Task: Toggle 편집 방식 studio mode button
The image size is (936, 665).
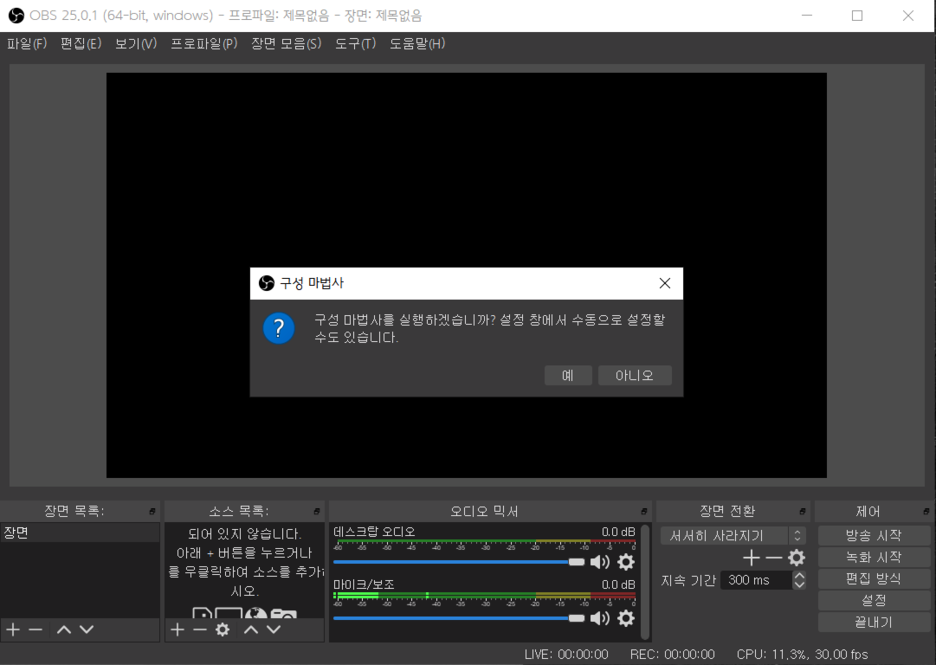Action: click(x=873, y=578)
